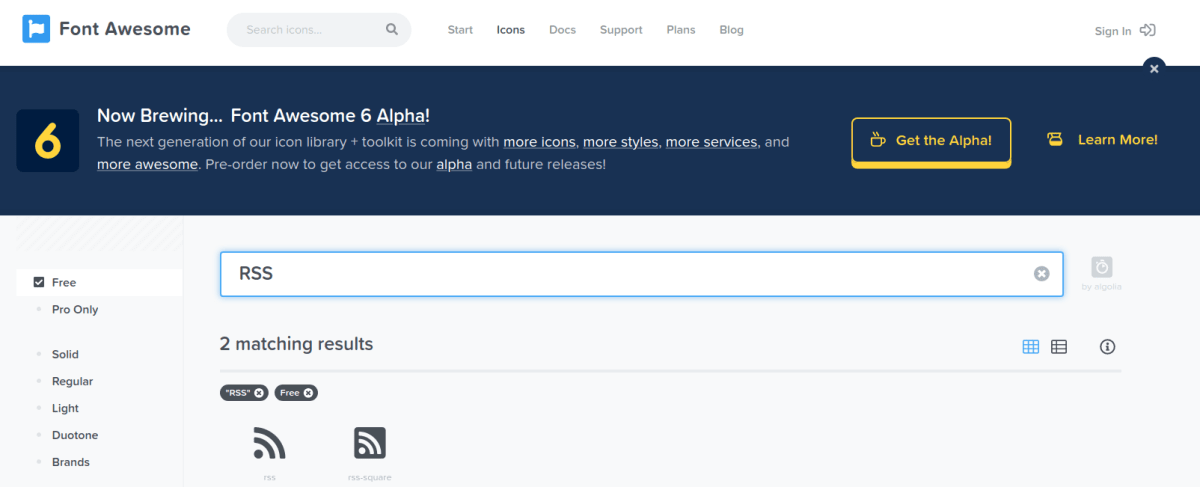
Task: Click the Font Awesome brand name
Action: [x=125, y=29]
